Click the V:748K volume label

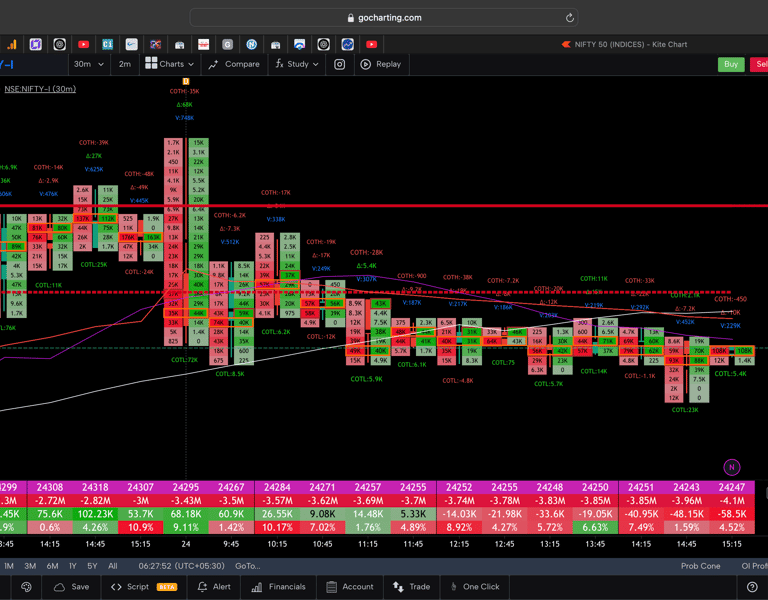pos(185,118)
